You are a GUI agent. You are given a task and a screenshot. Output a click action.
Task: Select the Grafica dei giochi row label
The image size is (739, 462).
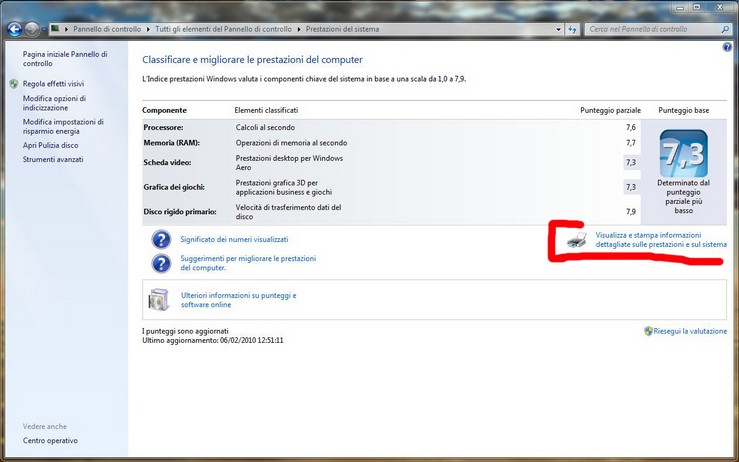click(x=174, y=187)
